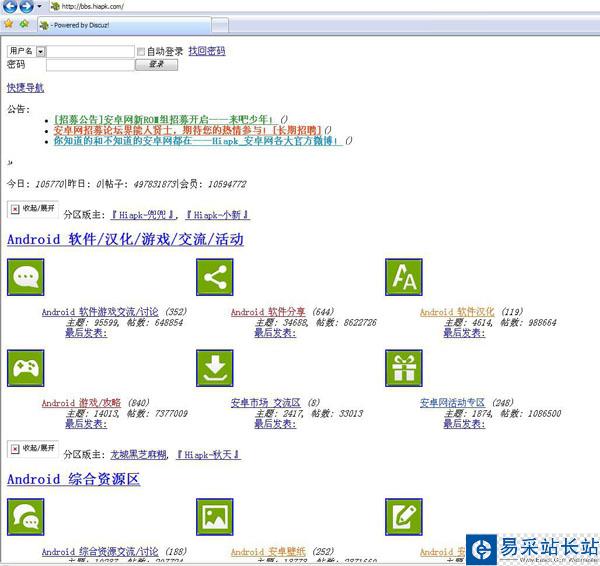Open Android 综合资源交流/讨论 forum

[100, 552]
